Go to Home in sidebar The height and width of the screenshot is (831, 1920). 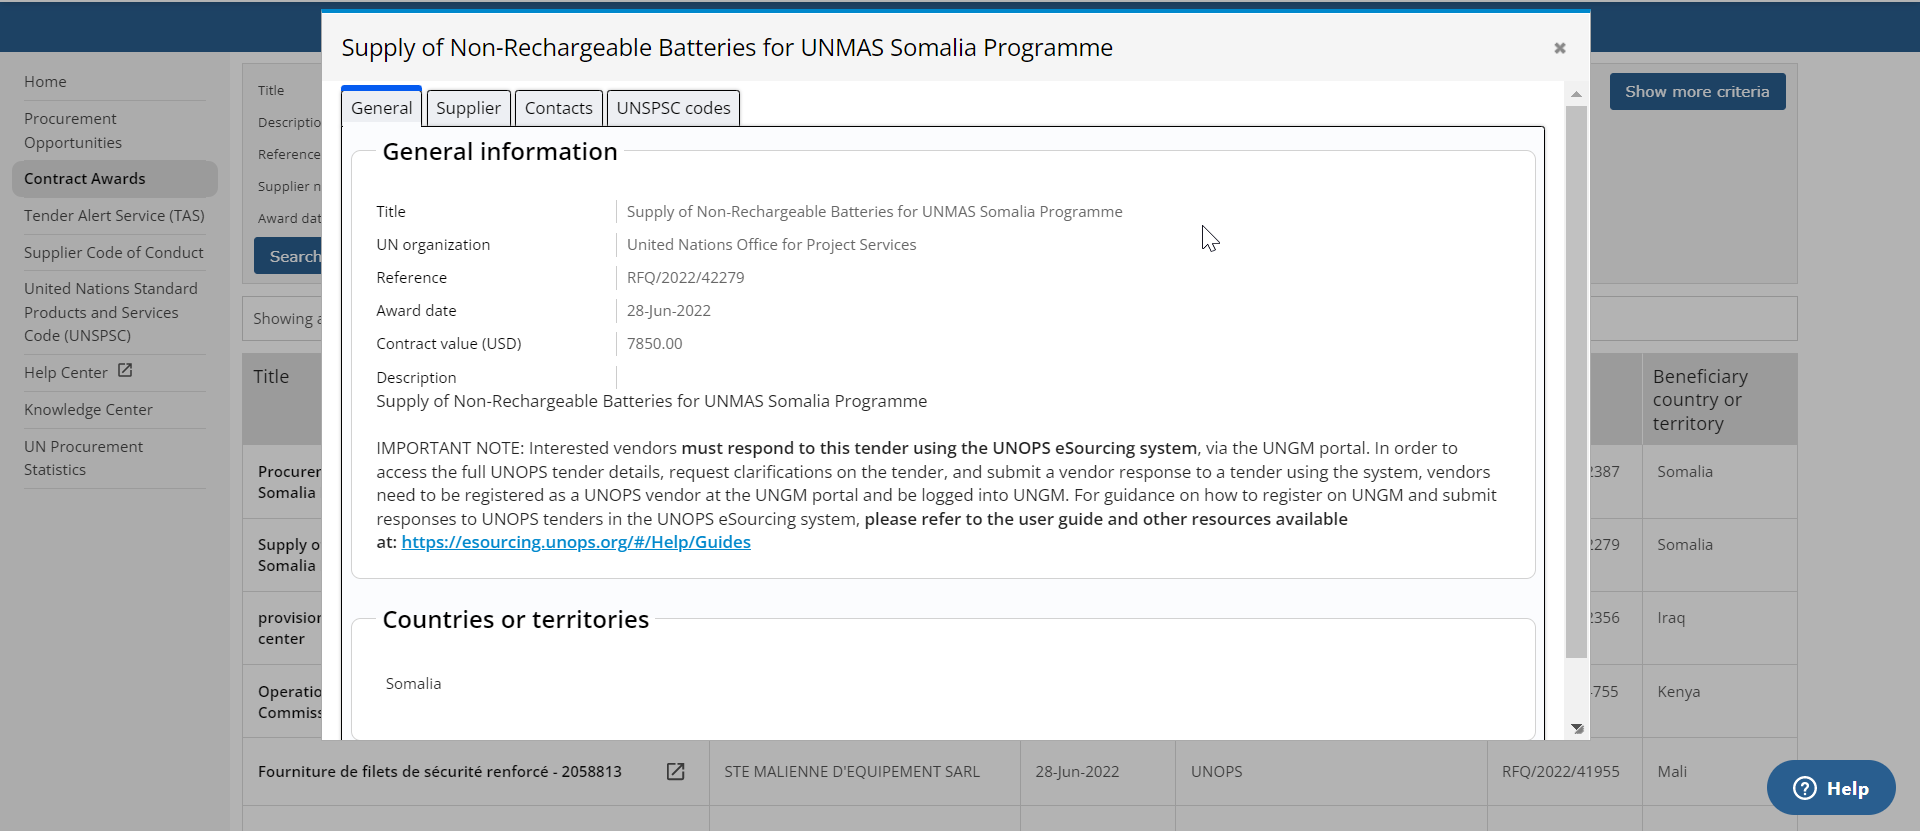(45, 82)
